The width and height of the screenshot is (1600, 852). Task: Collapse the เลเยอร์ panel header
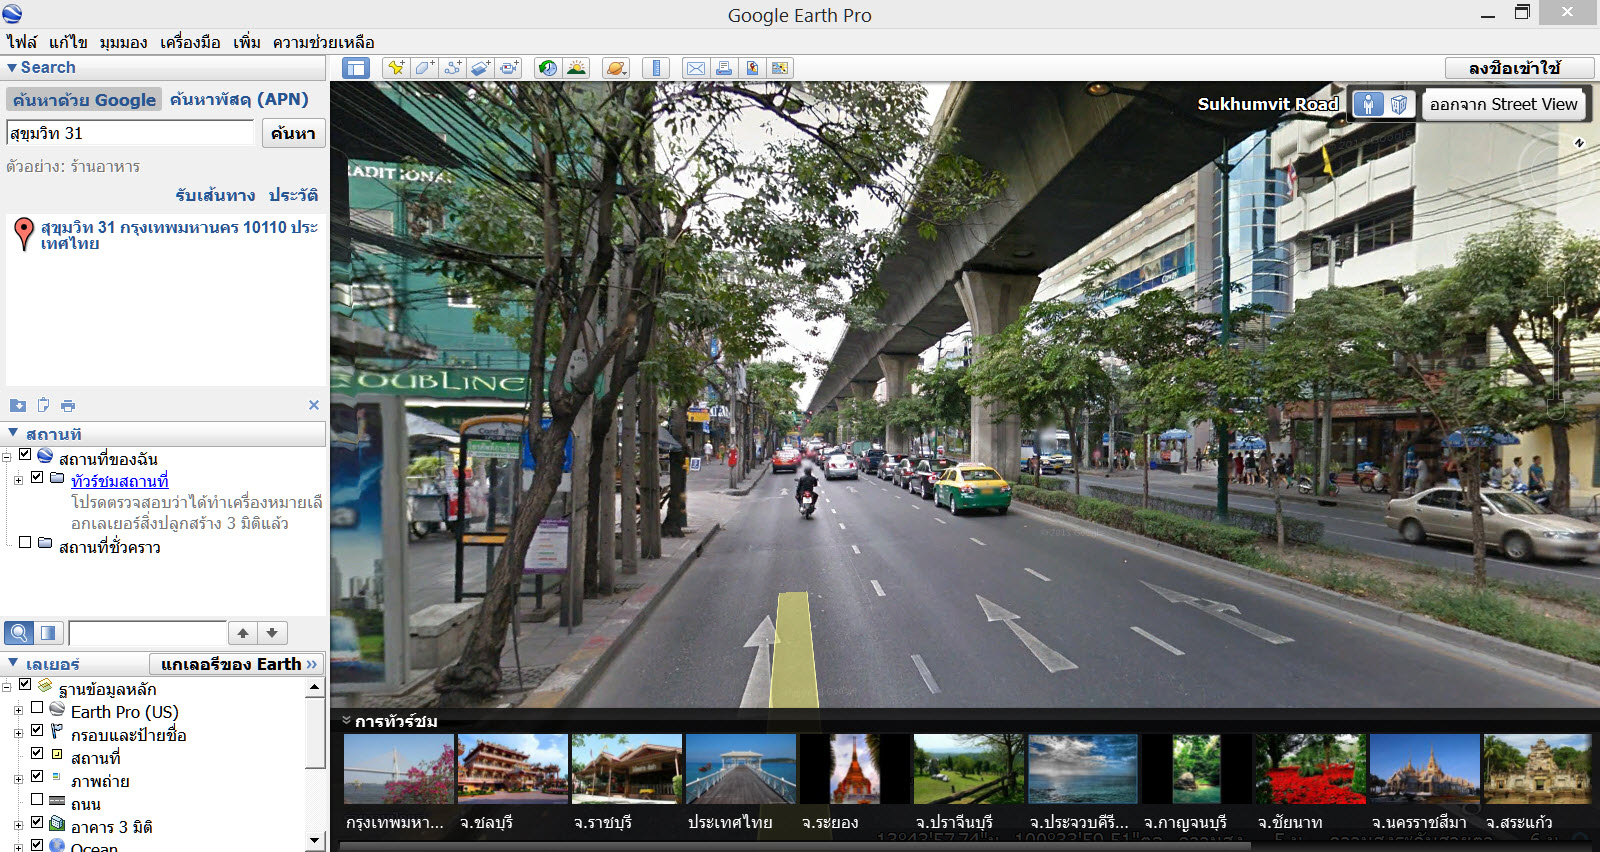(13, 663)
